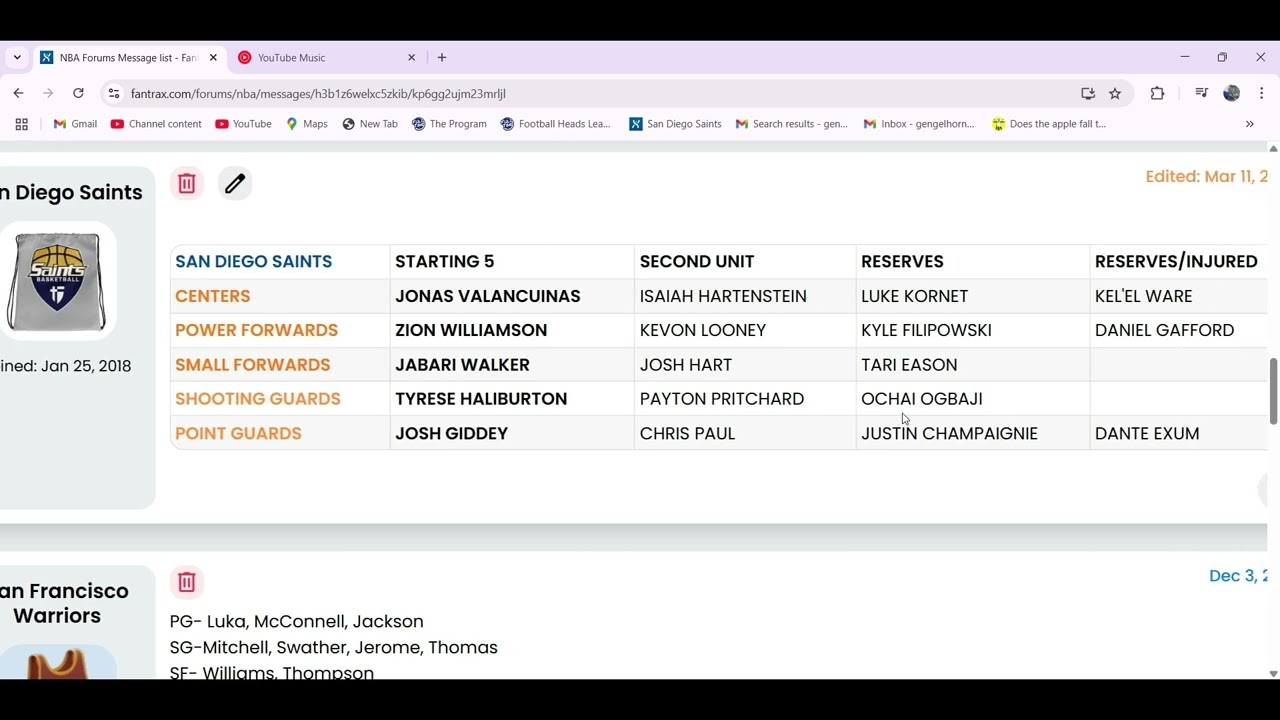The image size is (1280, 720).
Task: Select the LUKE KORNET cell
Action: (972, 296)
